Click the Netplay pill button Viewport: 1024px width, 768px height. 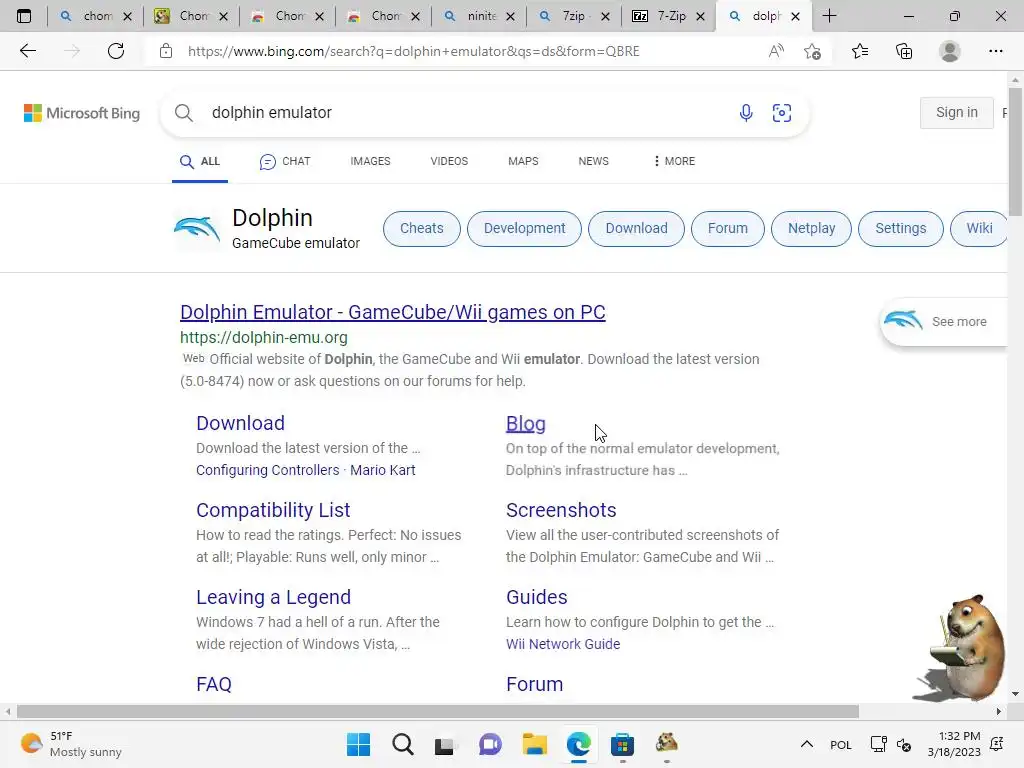tap(811, 229)
